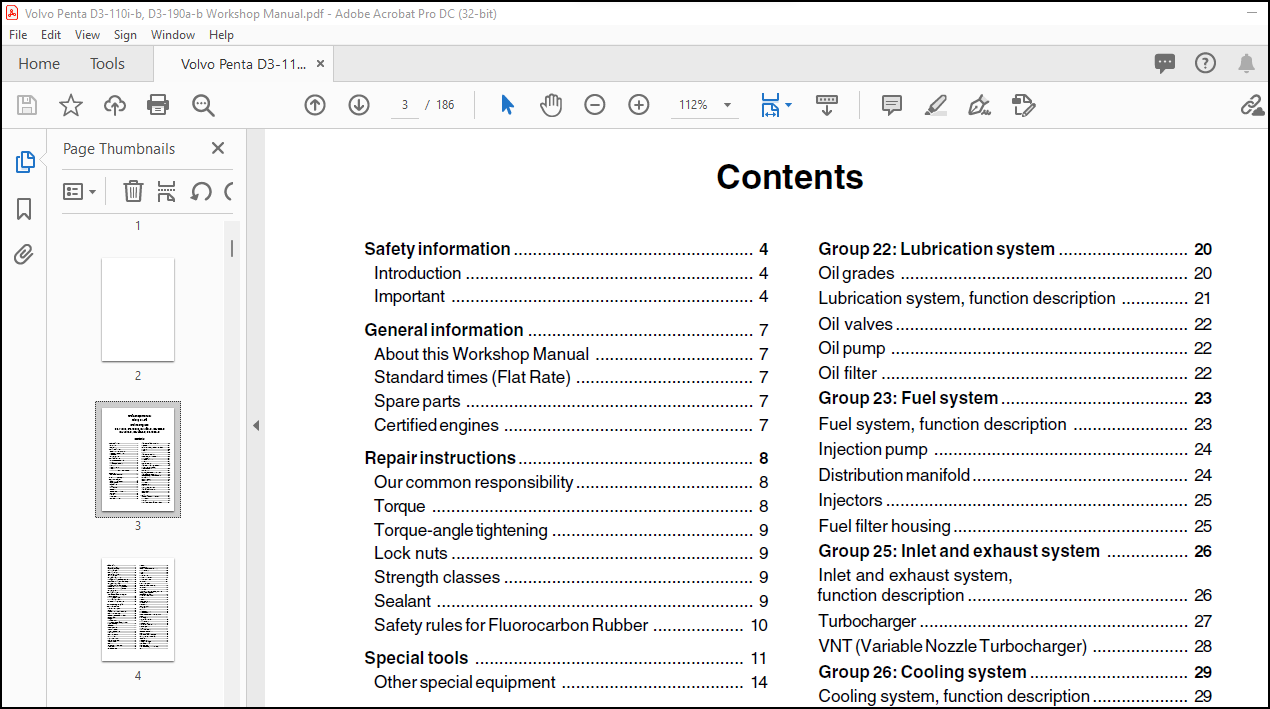Print the document with printer icon
The width and height of the screenshot is (1270, 709).
tap(158, 105)
